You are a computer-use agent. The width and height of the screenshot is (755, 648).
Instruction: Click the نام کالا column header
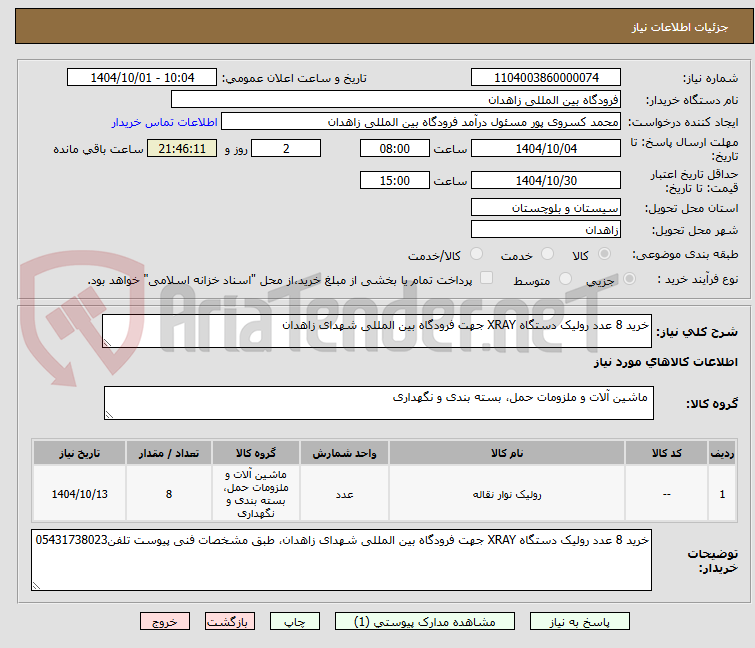(507, 453)
